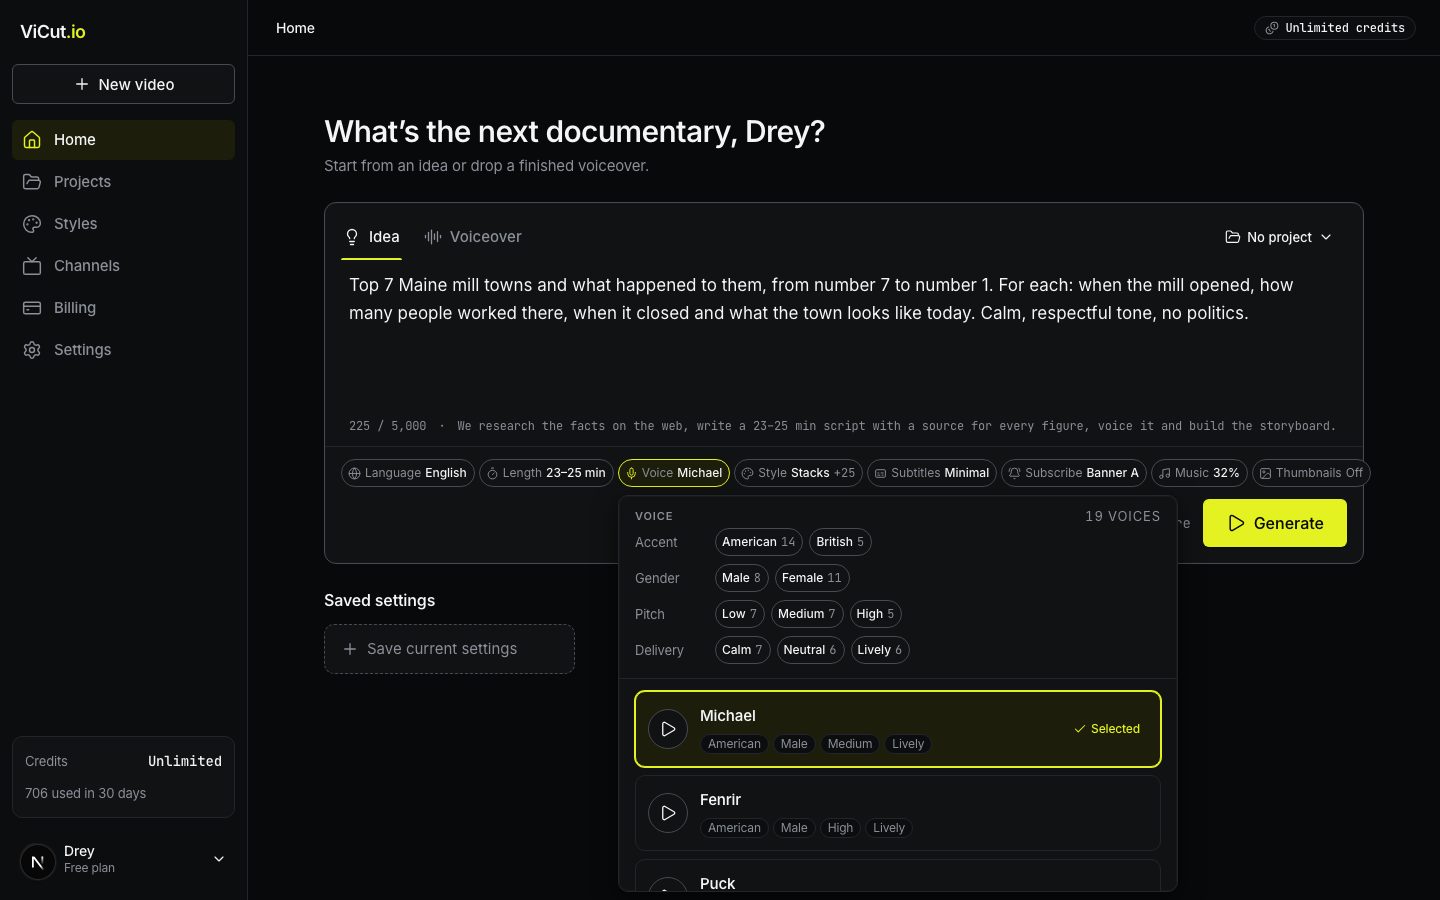Click the Unlimited credits badge
This screenshot has height=900, width=1440.
pos(1334,28)
